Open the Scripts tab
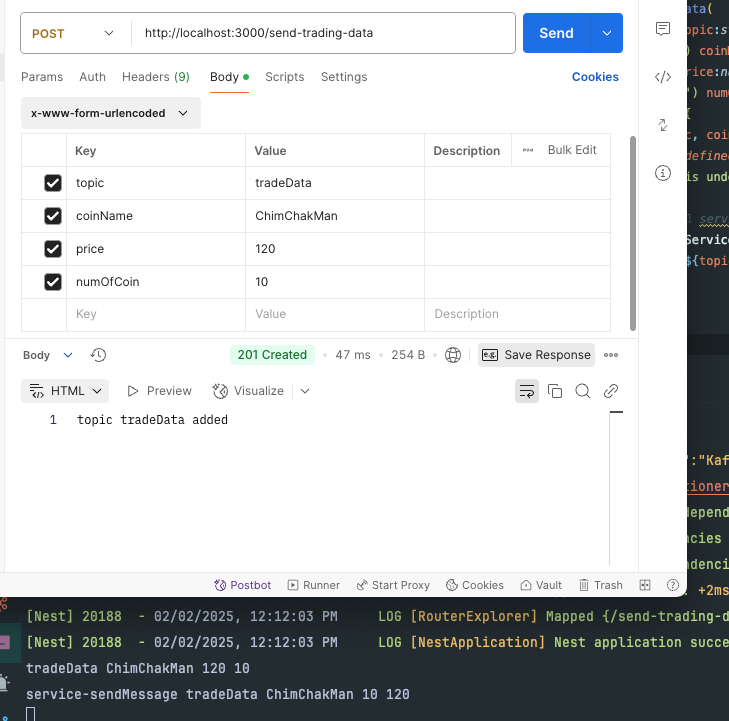Screen dimensions: 729x721 click(285, 77)
